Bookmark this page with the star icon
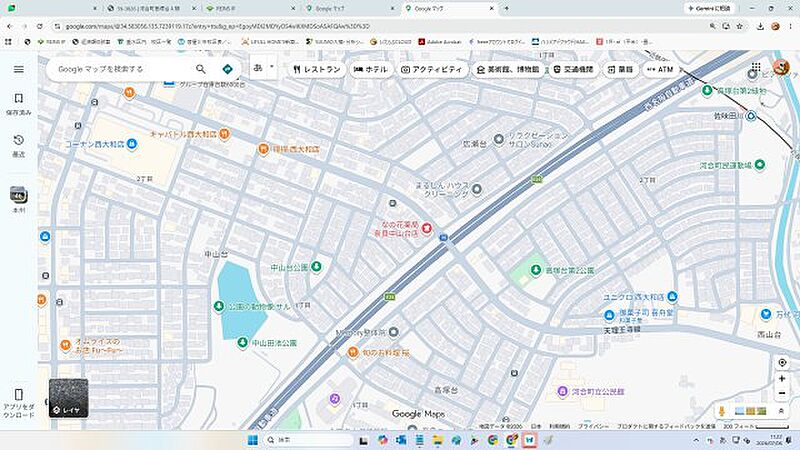Image resolution: width=800 pixels, height=450 pixels. pos(739,26)
